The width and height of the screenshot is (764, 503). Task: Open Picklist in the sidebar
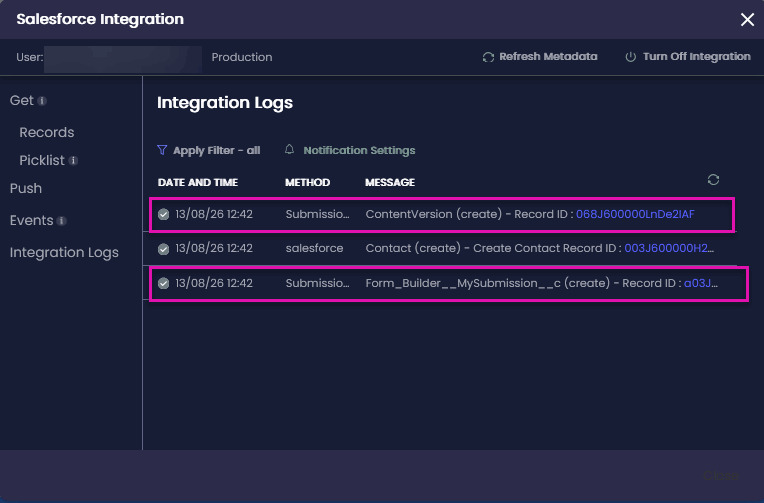[42, 160]
